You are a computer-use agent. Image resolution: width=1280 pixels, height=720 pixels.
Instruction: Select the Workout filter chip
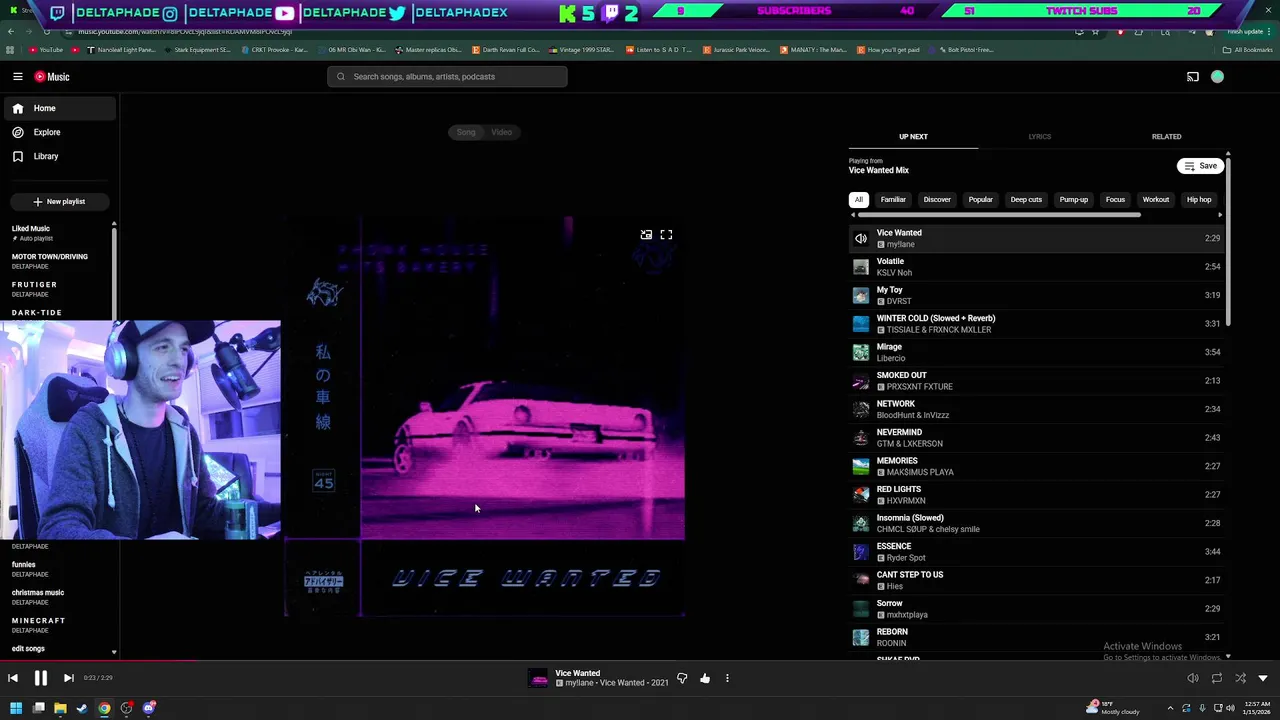(1155, 200)
